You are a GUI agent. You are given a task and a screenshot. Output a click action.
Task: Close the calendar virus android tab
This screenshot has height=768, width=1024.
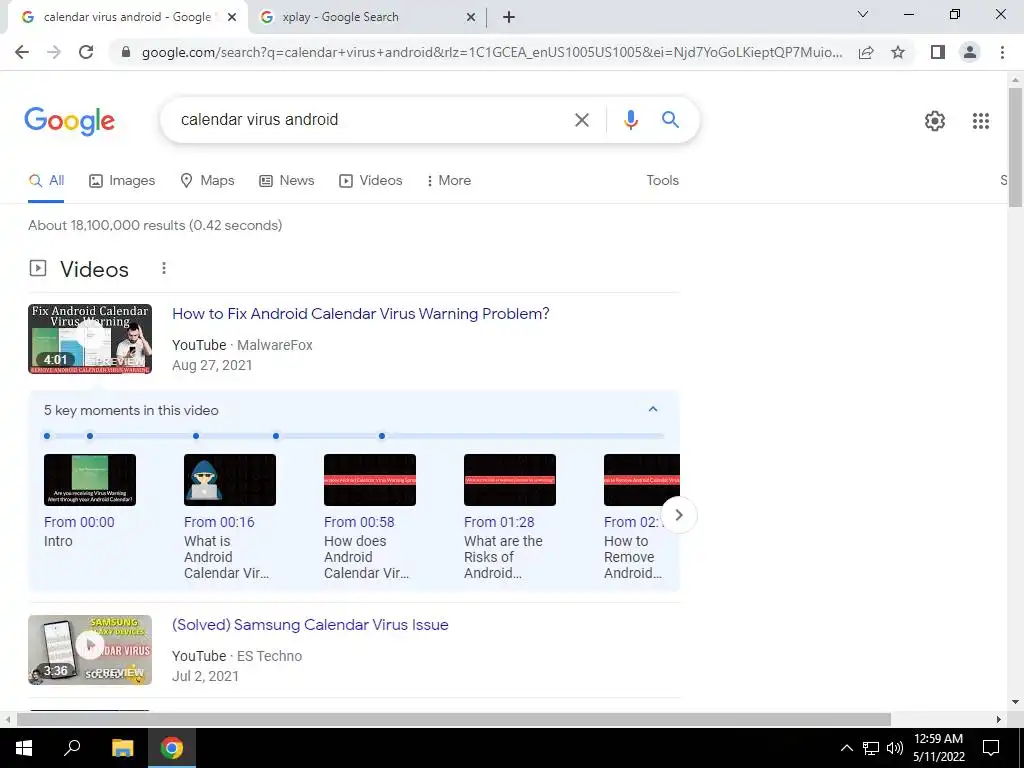coord(232,17)
